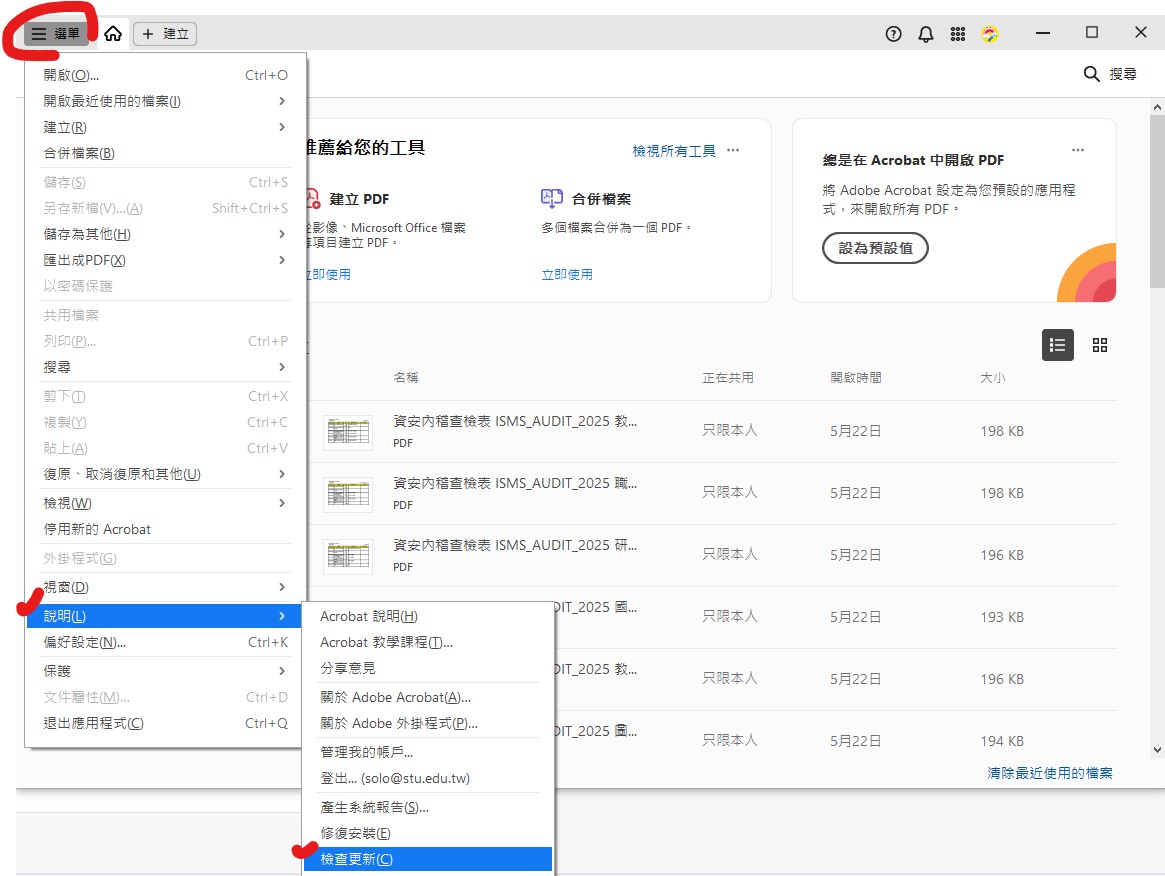1165x876 pixels.
Task: Select 分享意見 submenu item
Action: click(428, 668)
